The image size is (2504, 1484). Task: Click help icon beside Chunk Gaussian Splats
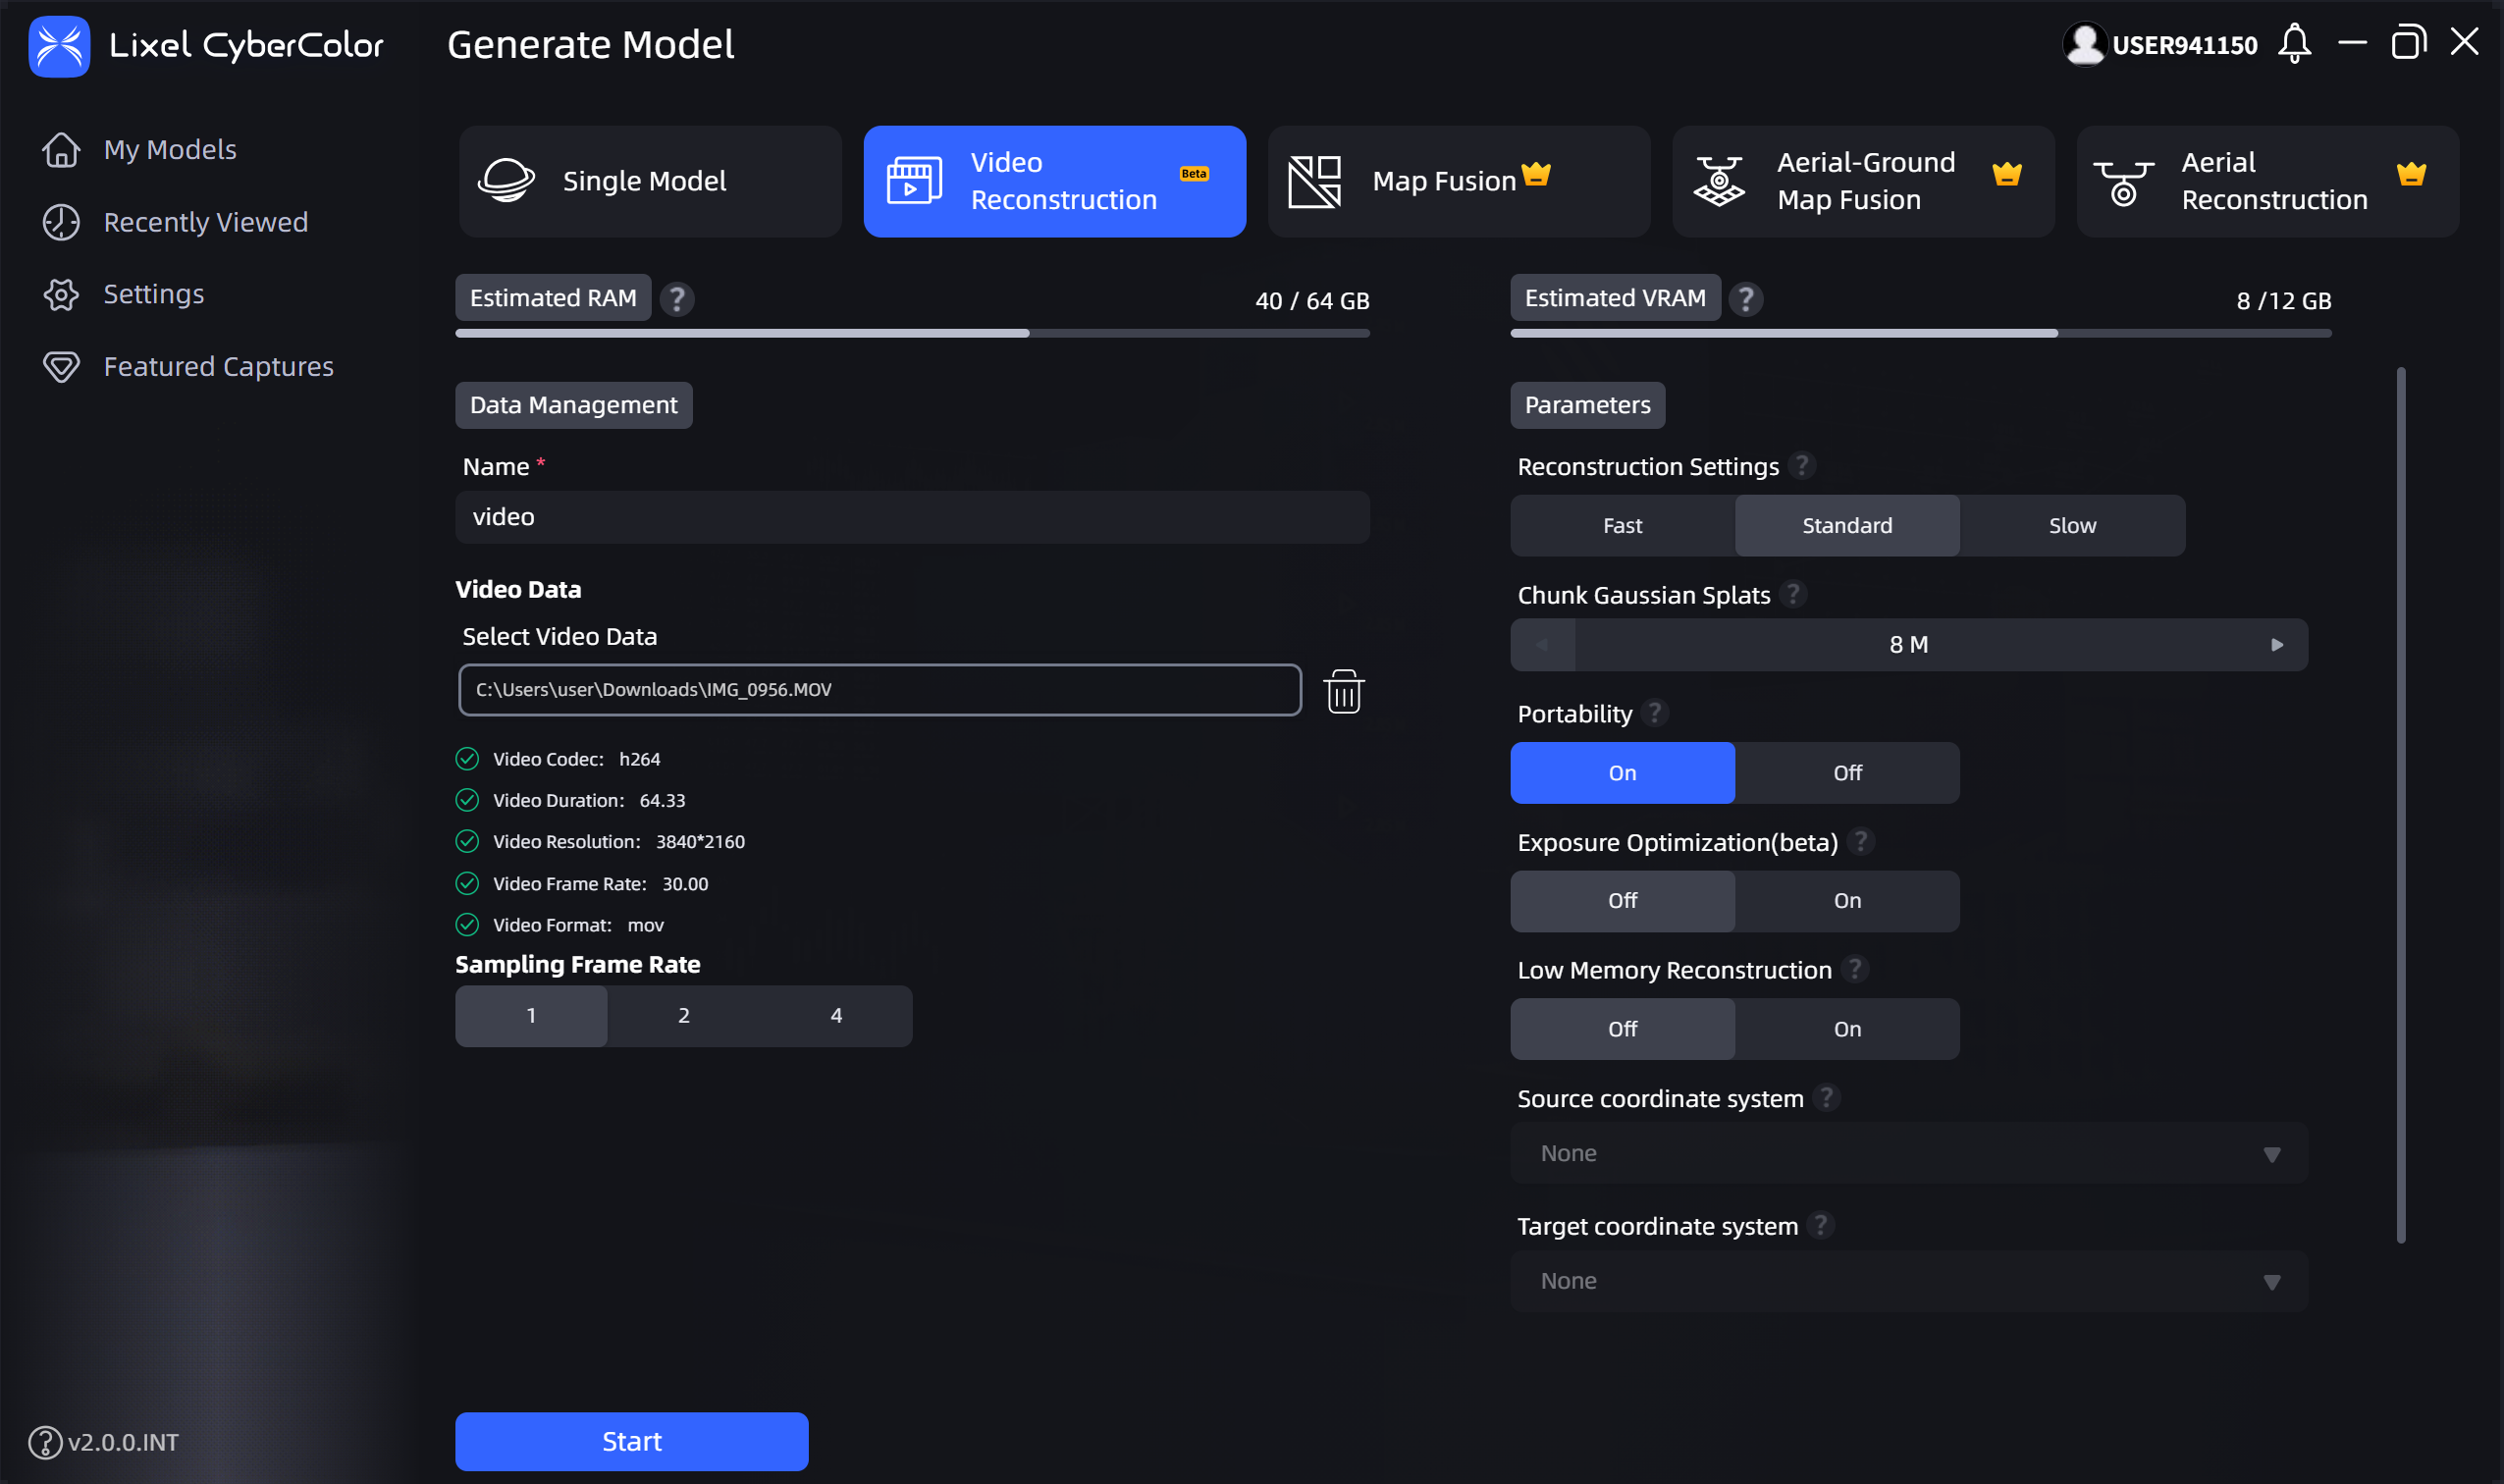1793,594
